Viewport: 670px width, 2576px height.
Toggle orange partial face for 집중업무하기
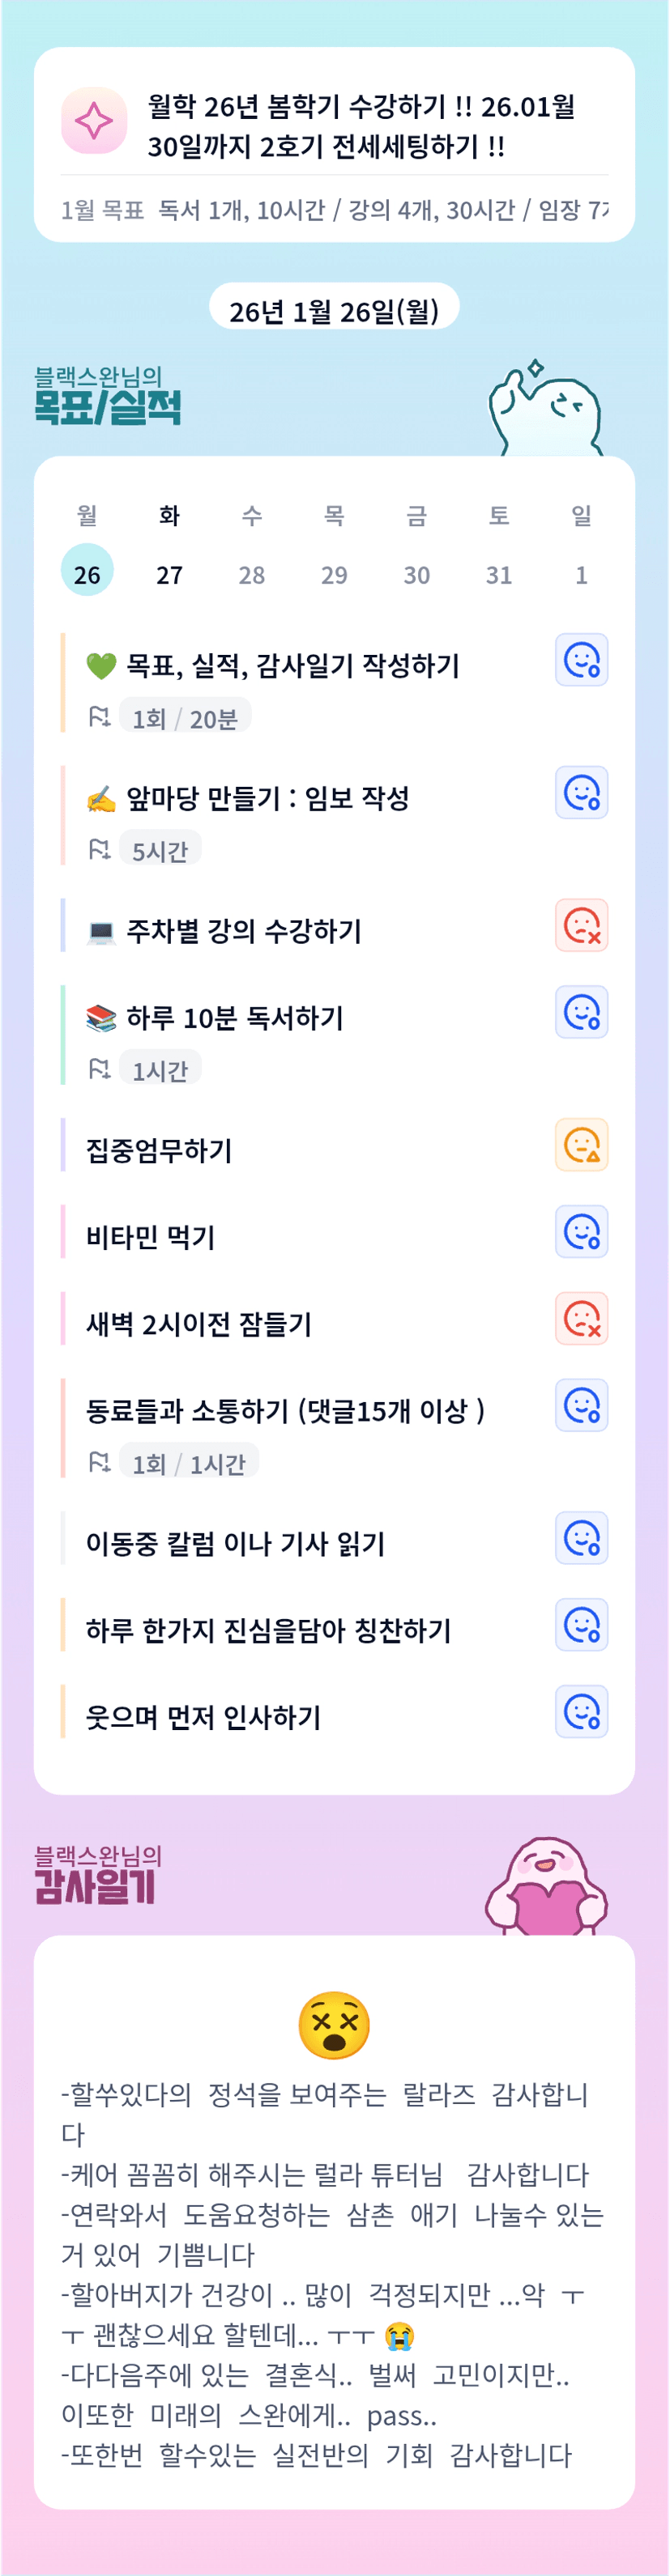pyautogui.click(x=581, y=1145)
